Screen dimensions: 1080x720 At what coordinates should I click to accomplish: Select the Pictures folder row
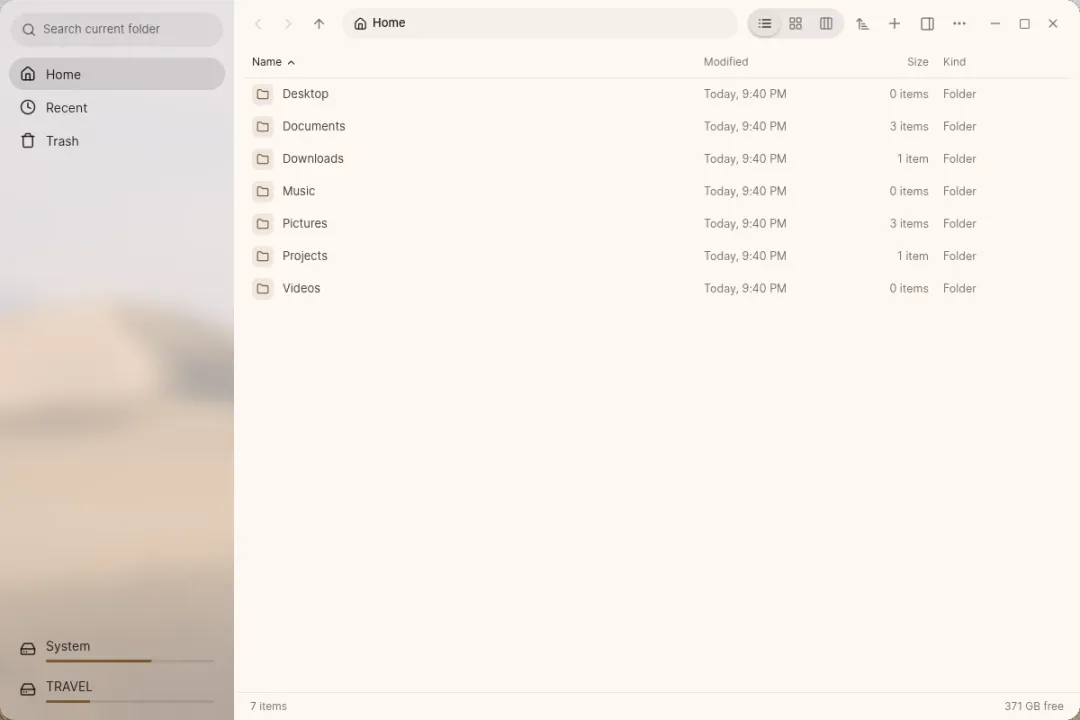click(657, 223)
